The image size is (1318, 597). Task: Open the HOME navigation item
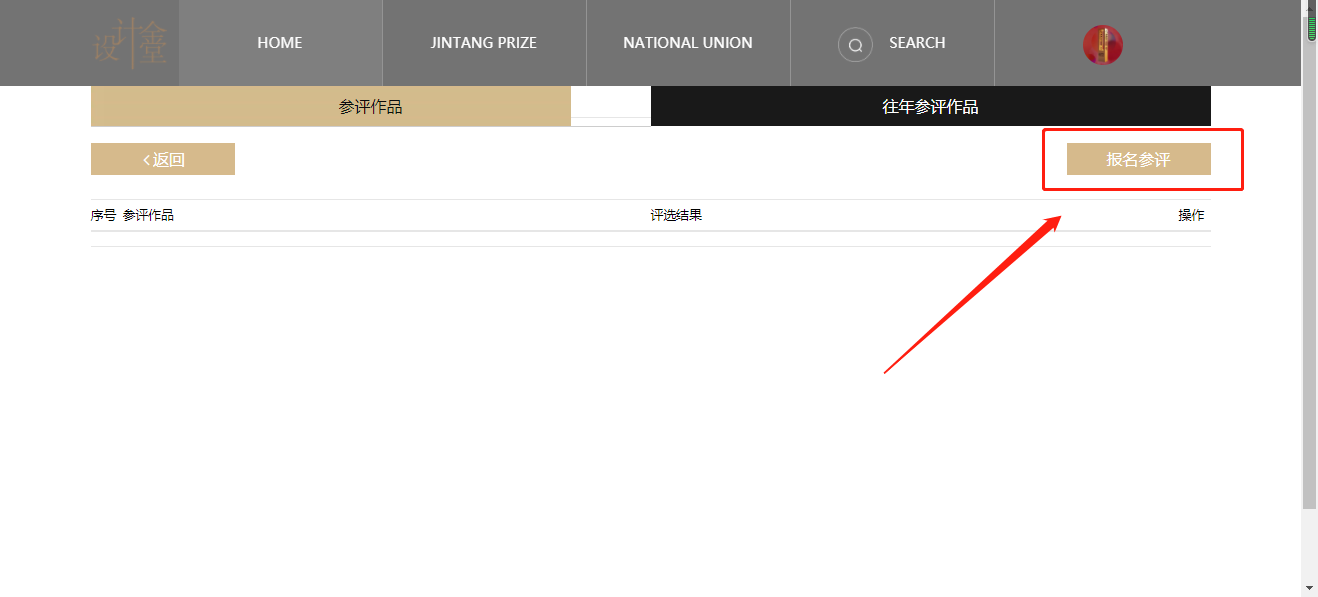pos(280,43)
